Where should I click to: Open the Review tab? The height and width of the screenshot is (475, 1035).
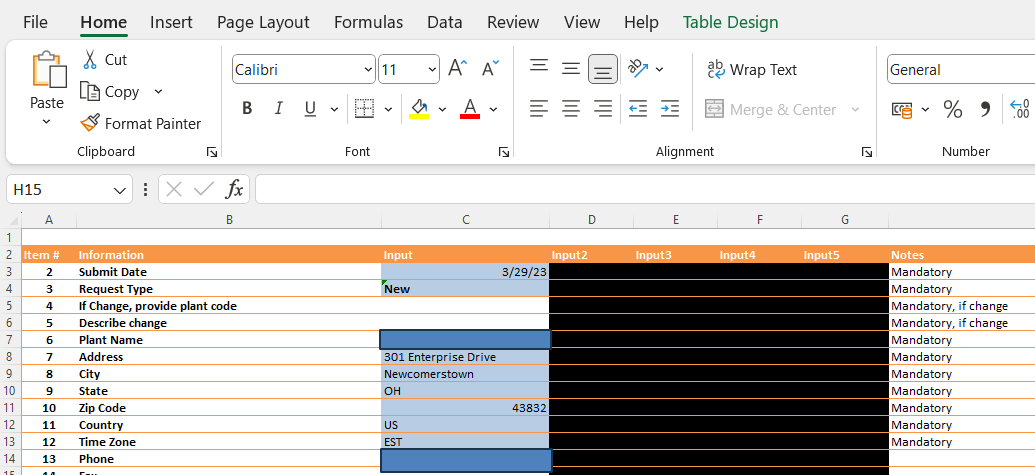click(x=513, y=22)
